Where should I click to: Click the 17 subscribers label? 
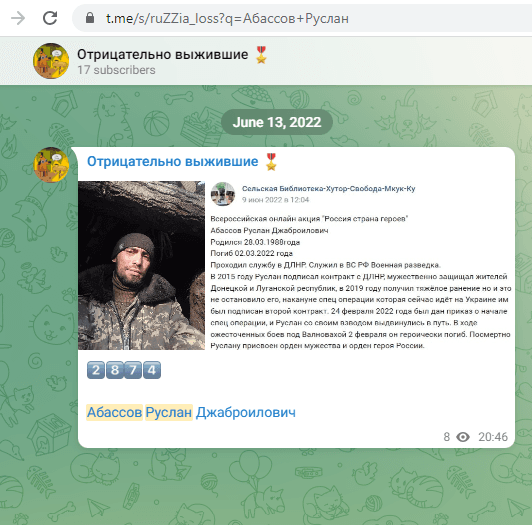coord(116,70)
